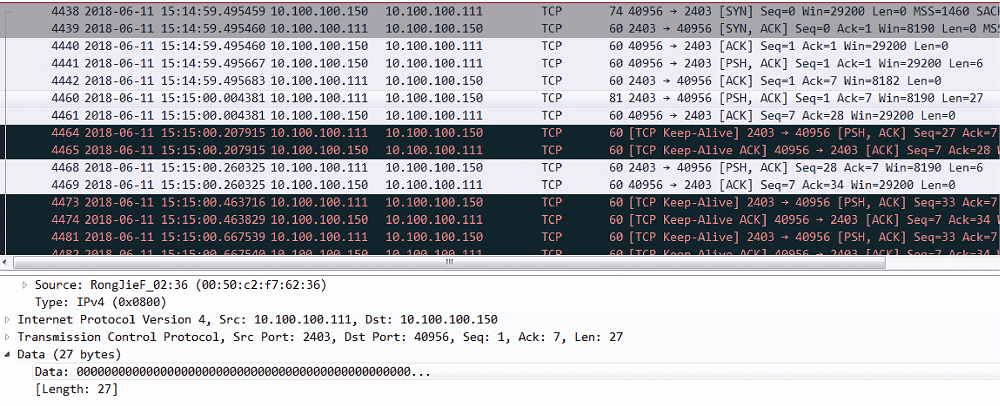Image resolution: width=1000 pixels, height=406 pixels.
Task: Select the [Length: 27] field
Action: click(76, 388)
